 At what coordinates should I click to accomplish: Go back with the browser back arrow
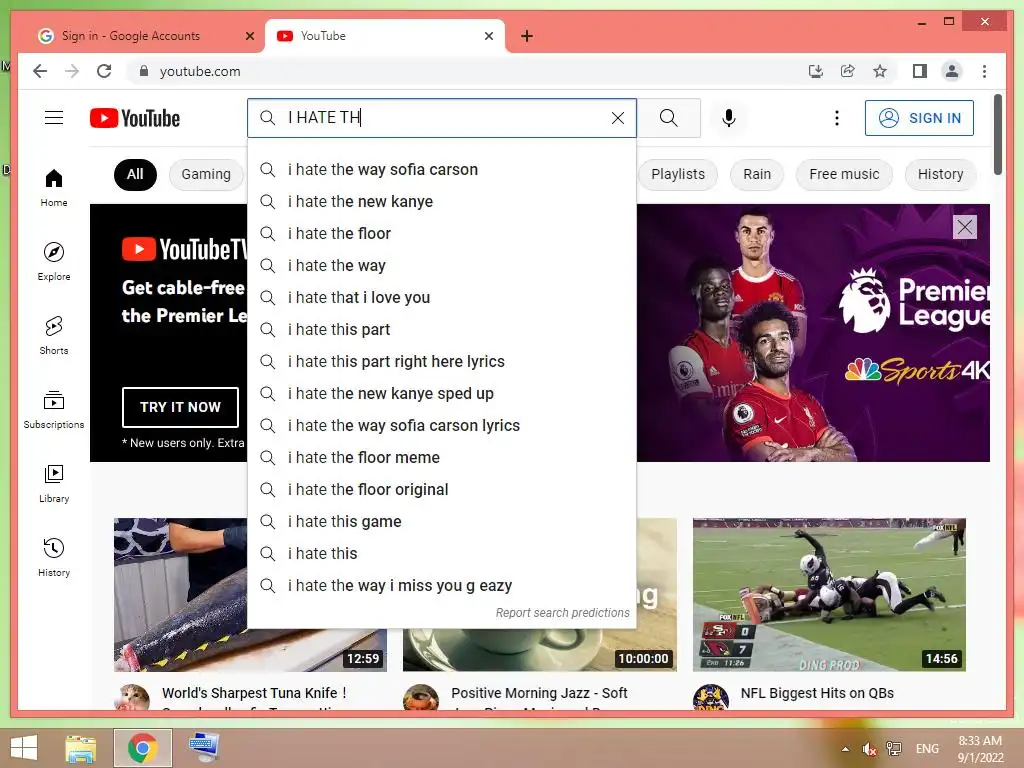point(40,71)
